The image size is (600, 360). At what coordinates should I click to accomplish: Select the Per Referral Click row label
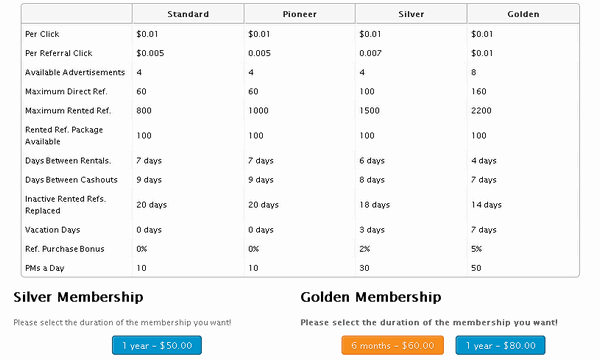point(59,53)
